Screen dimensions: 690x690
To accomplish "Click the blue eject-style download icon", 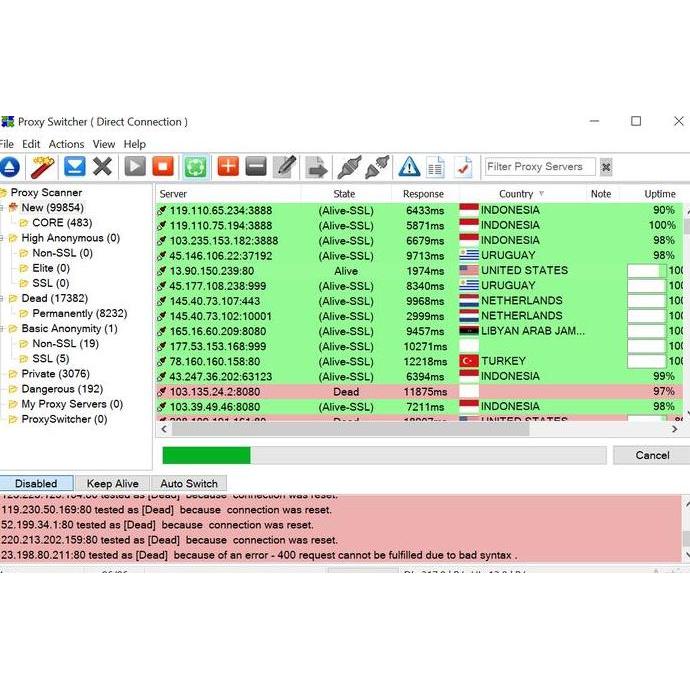I will tap(9, 167).
